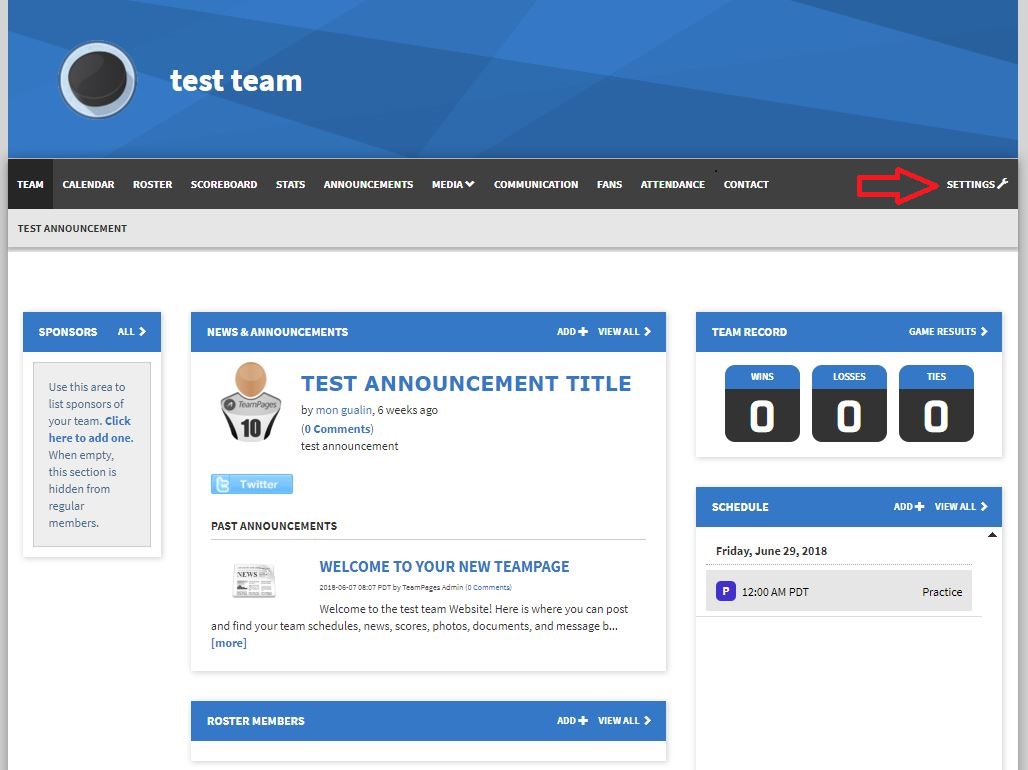Click the Past Announcements heading

pyautogui.click(x=274, y=526)
